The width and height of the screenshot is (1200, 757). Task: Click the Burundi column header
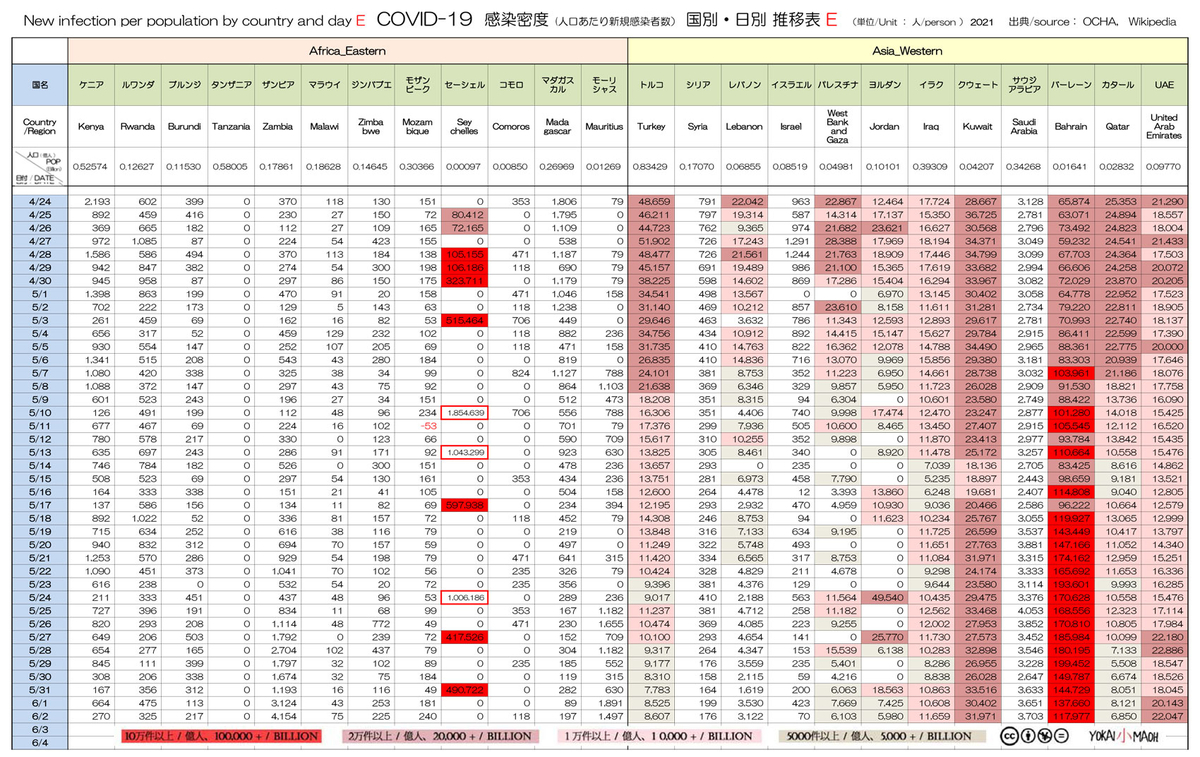(x=184, y=127)
